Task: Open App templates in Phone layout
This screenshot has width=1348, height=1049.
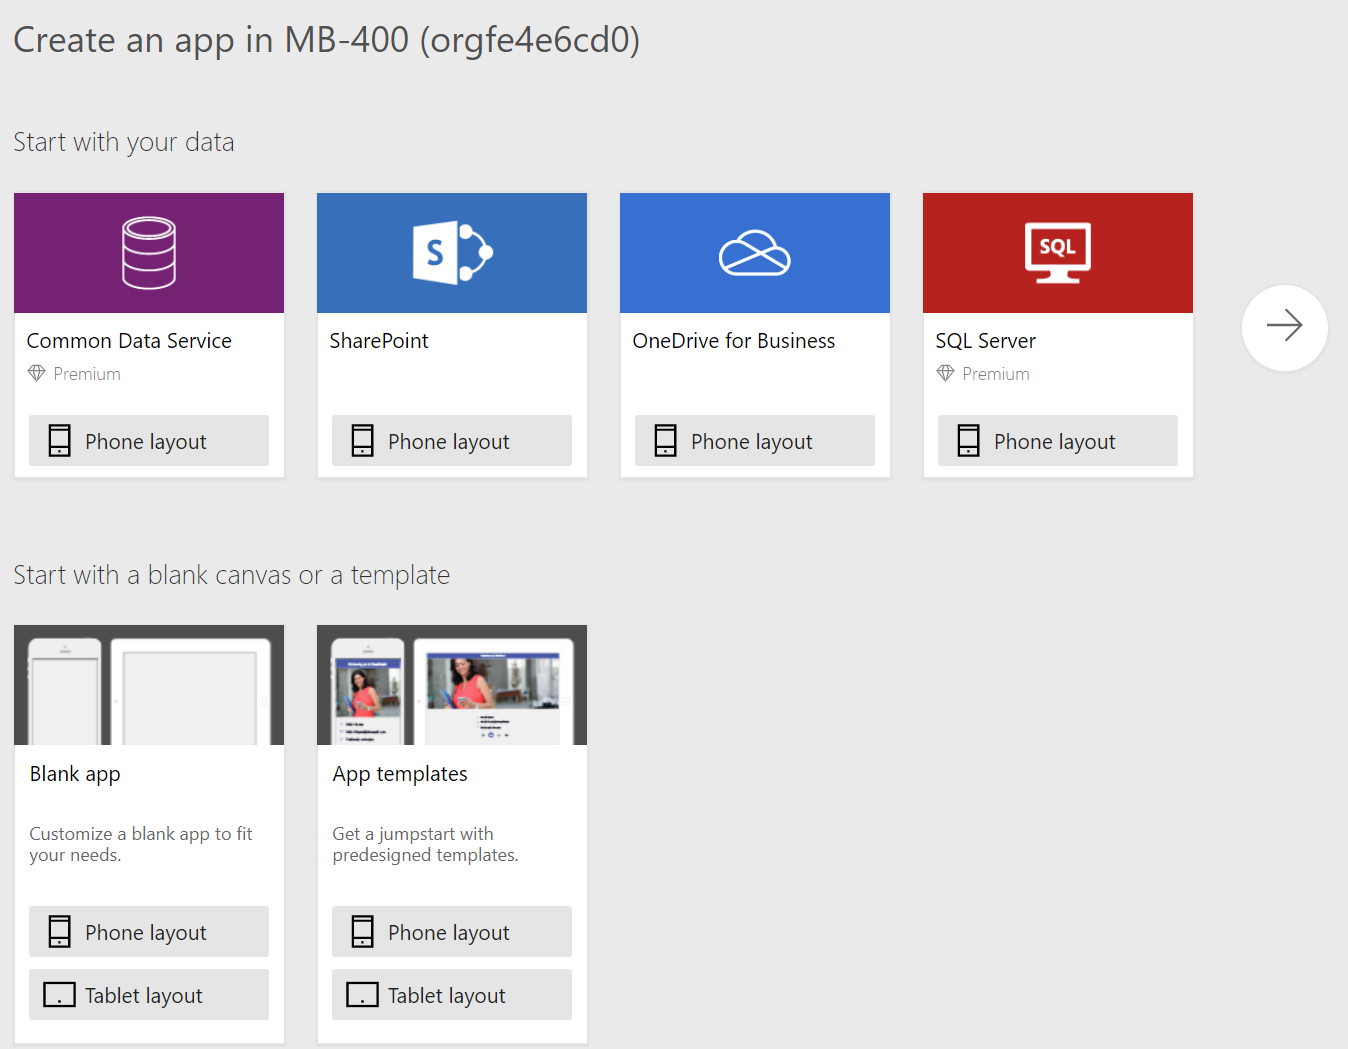Action: click(x=452, y=932)
